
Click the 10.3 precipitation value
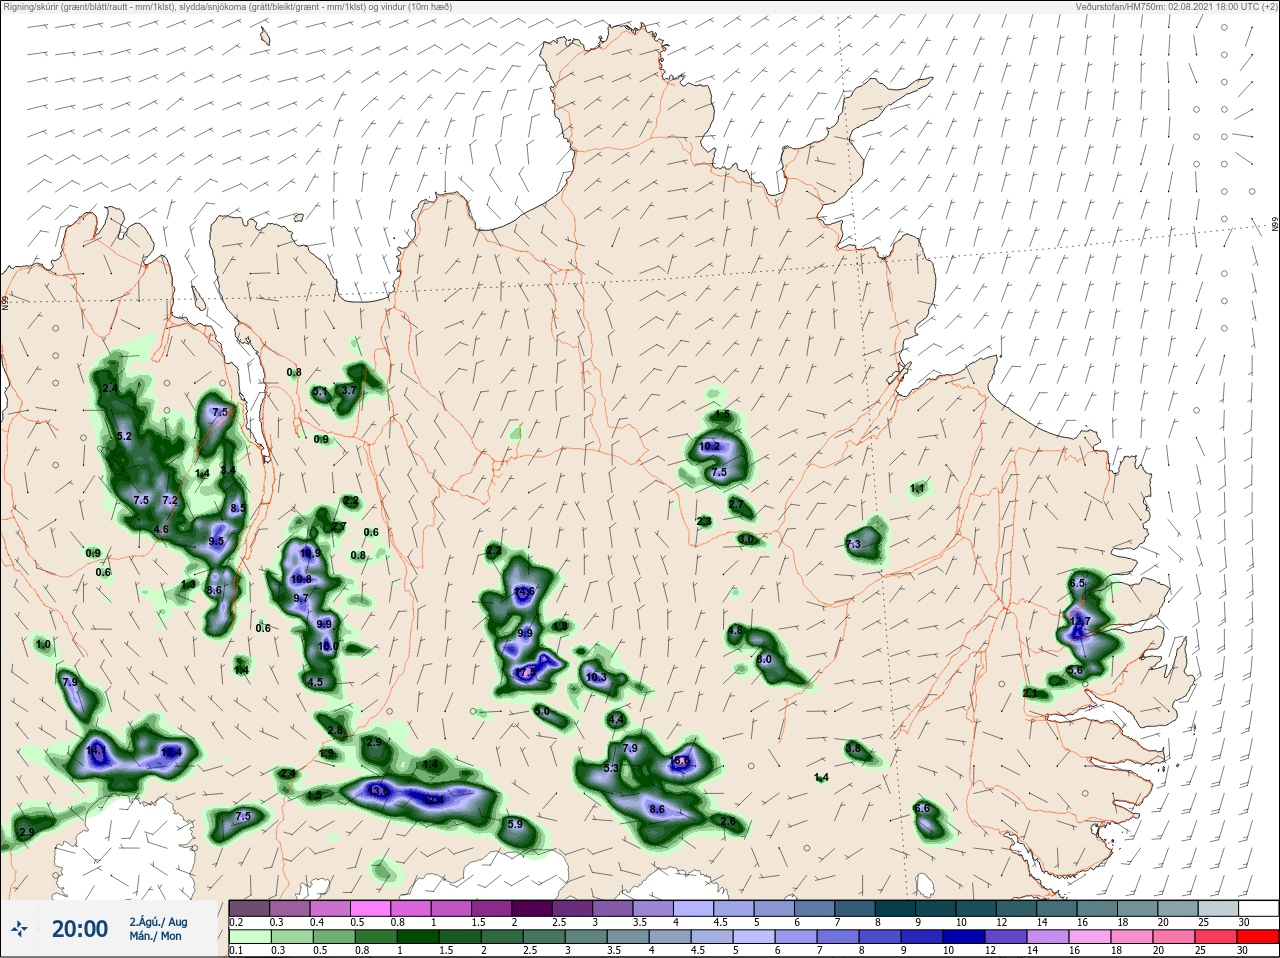point(596,678)
